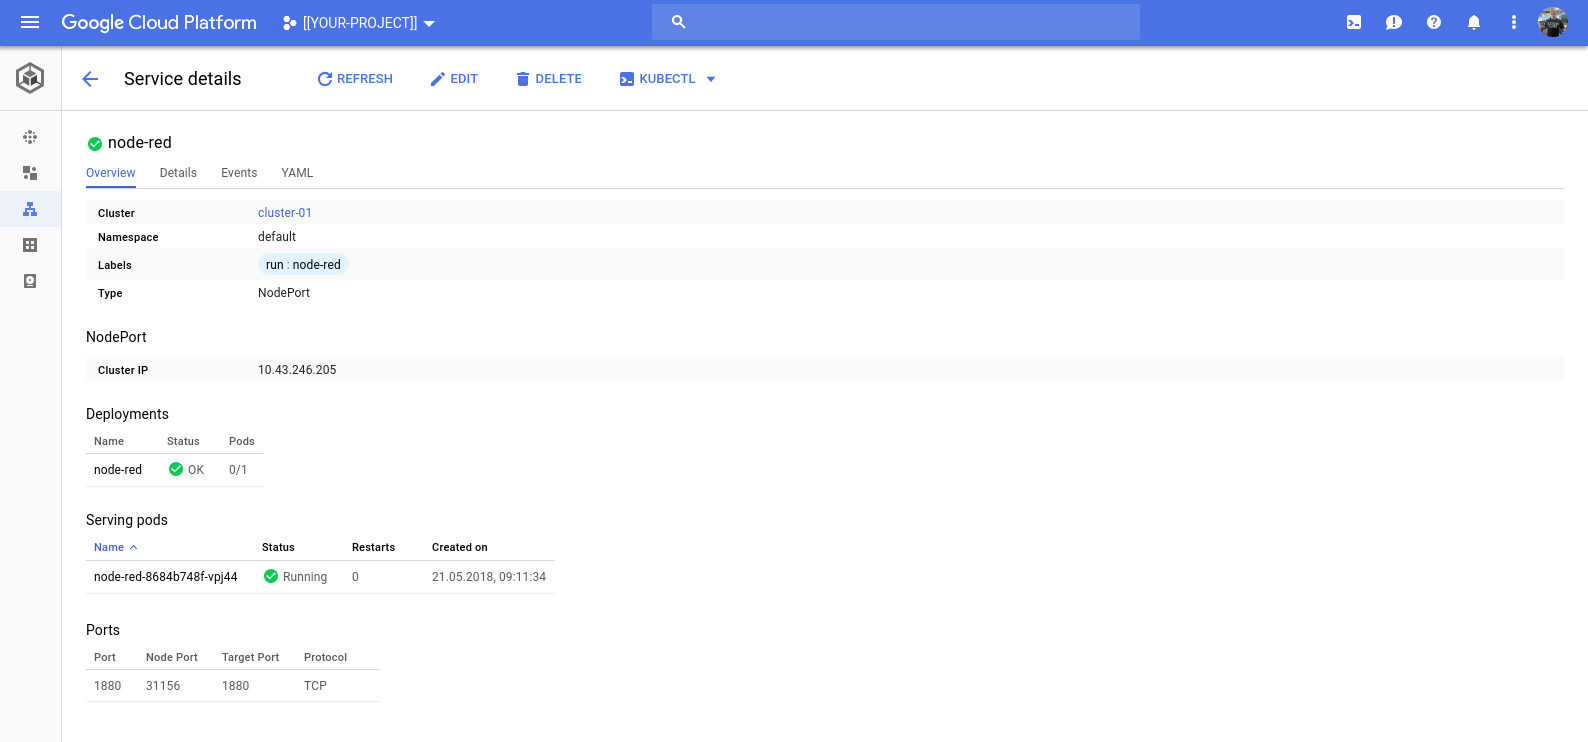
Task: Delete the node-red service
Action: pyautogui.click(x=548, y=79)
